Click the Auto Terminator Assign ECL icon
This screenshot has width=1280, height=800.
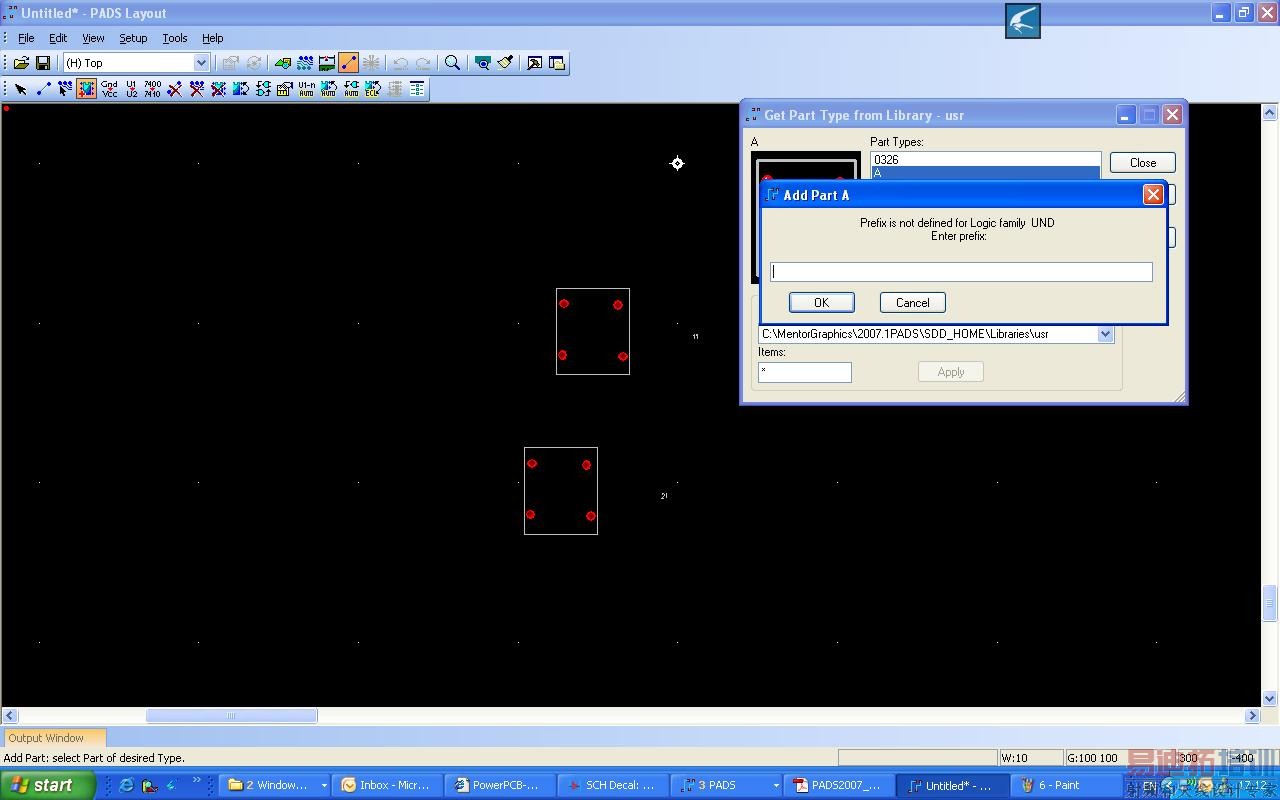click(373, 89)
